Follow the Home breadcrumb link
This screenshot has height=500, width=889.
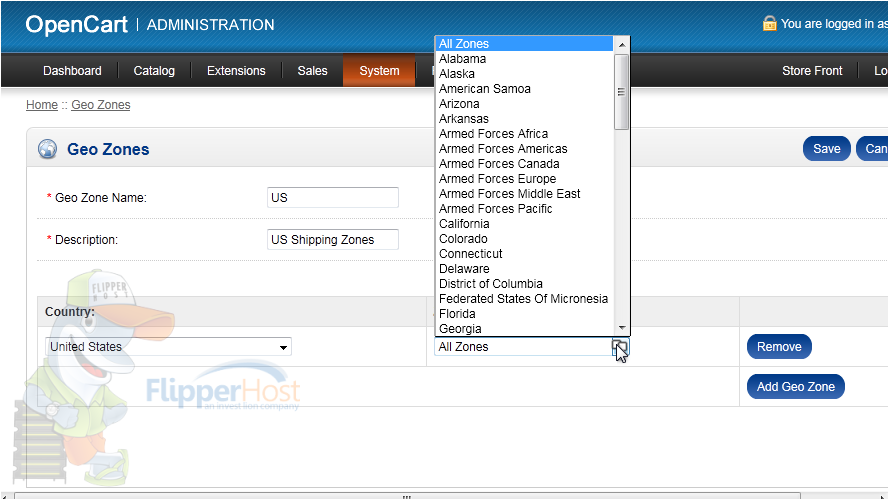[x=42, y=105]
